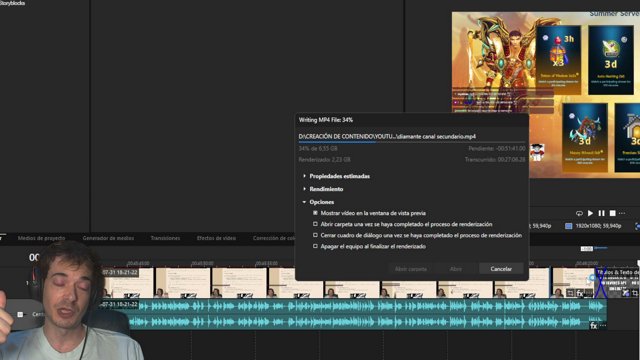Open Corrección de color tab
The height and width of the screenshot is (360, 640).
point(273,238)
